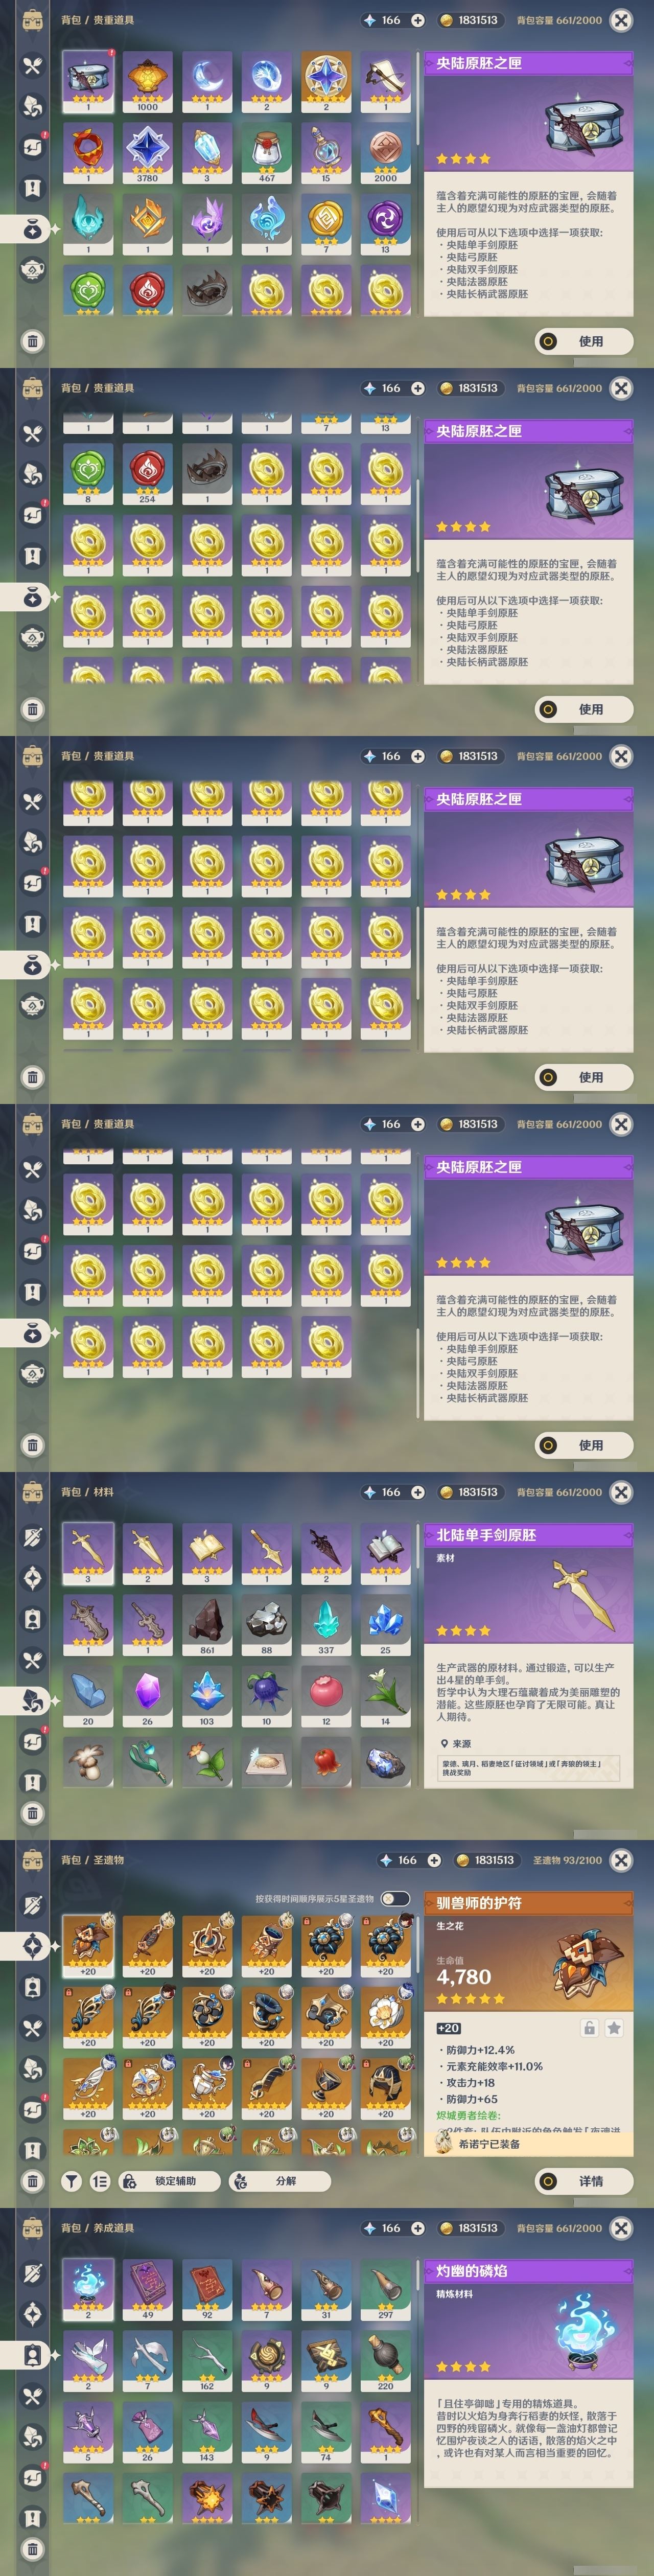Open sort order list icon beside filter
The width and height of the screenshot is (654, 2576).
click(x=100, y=2181)
